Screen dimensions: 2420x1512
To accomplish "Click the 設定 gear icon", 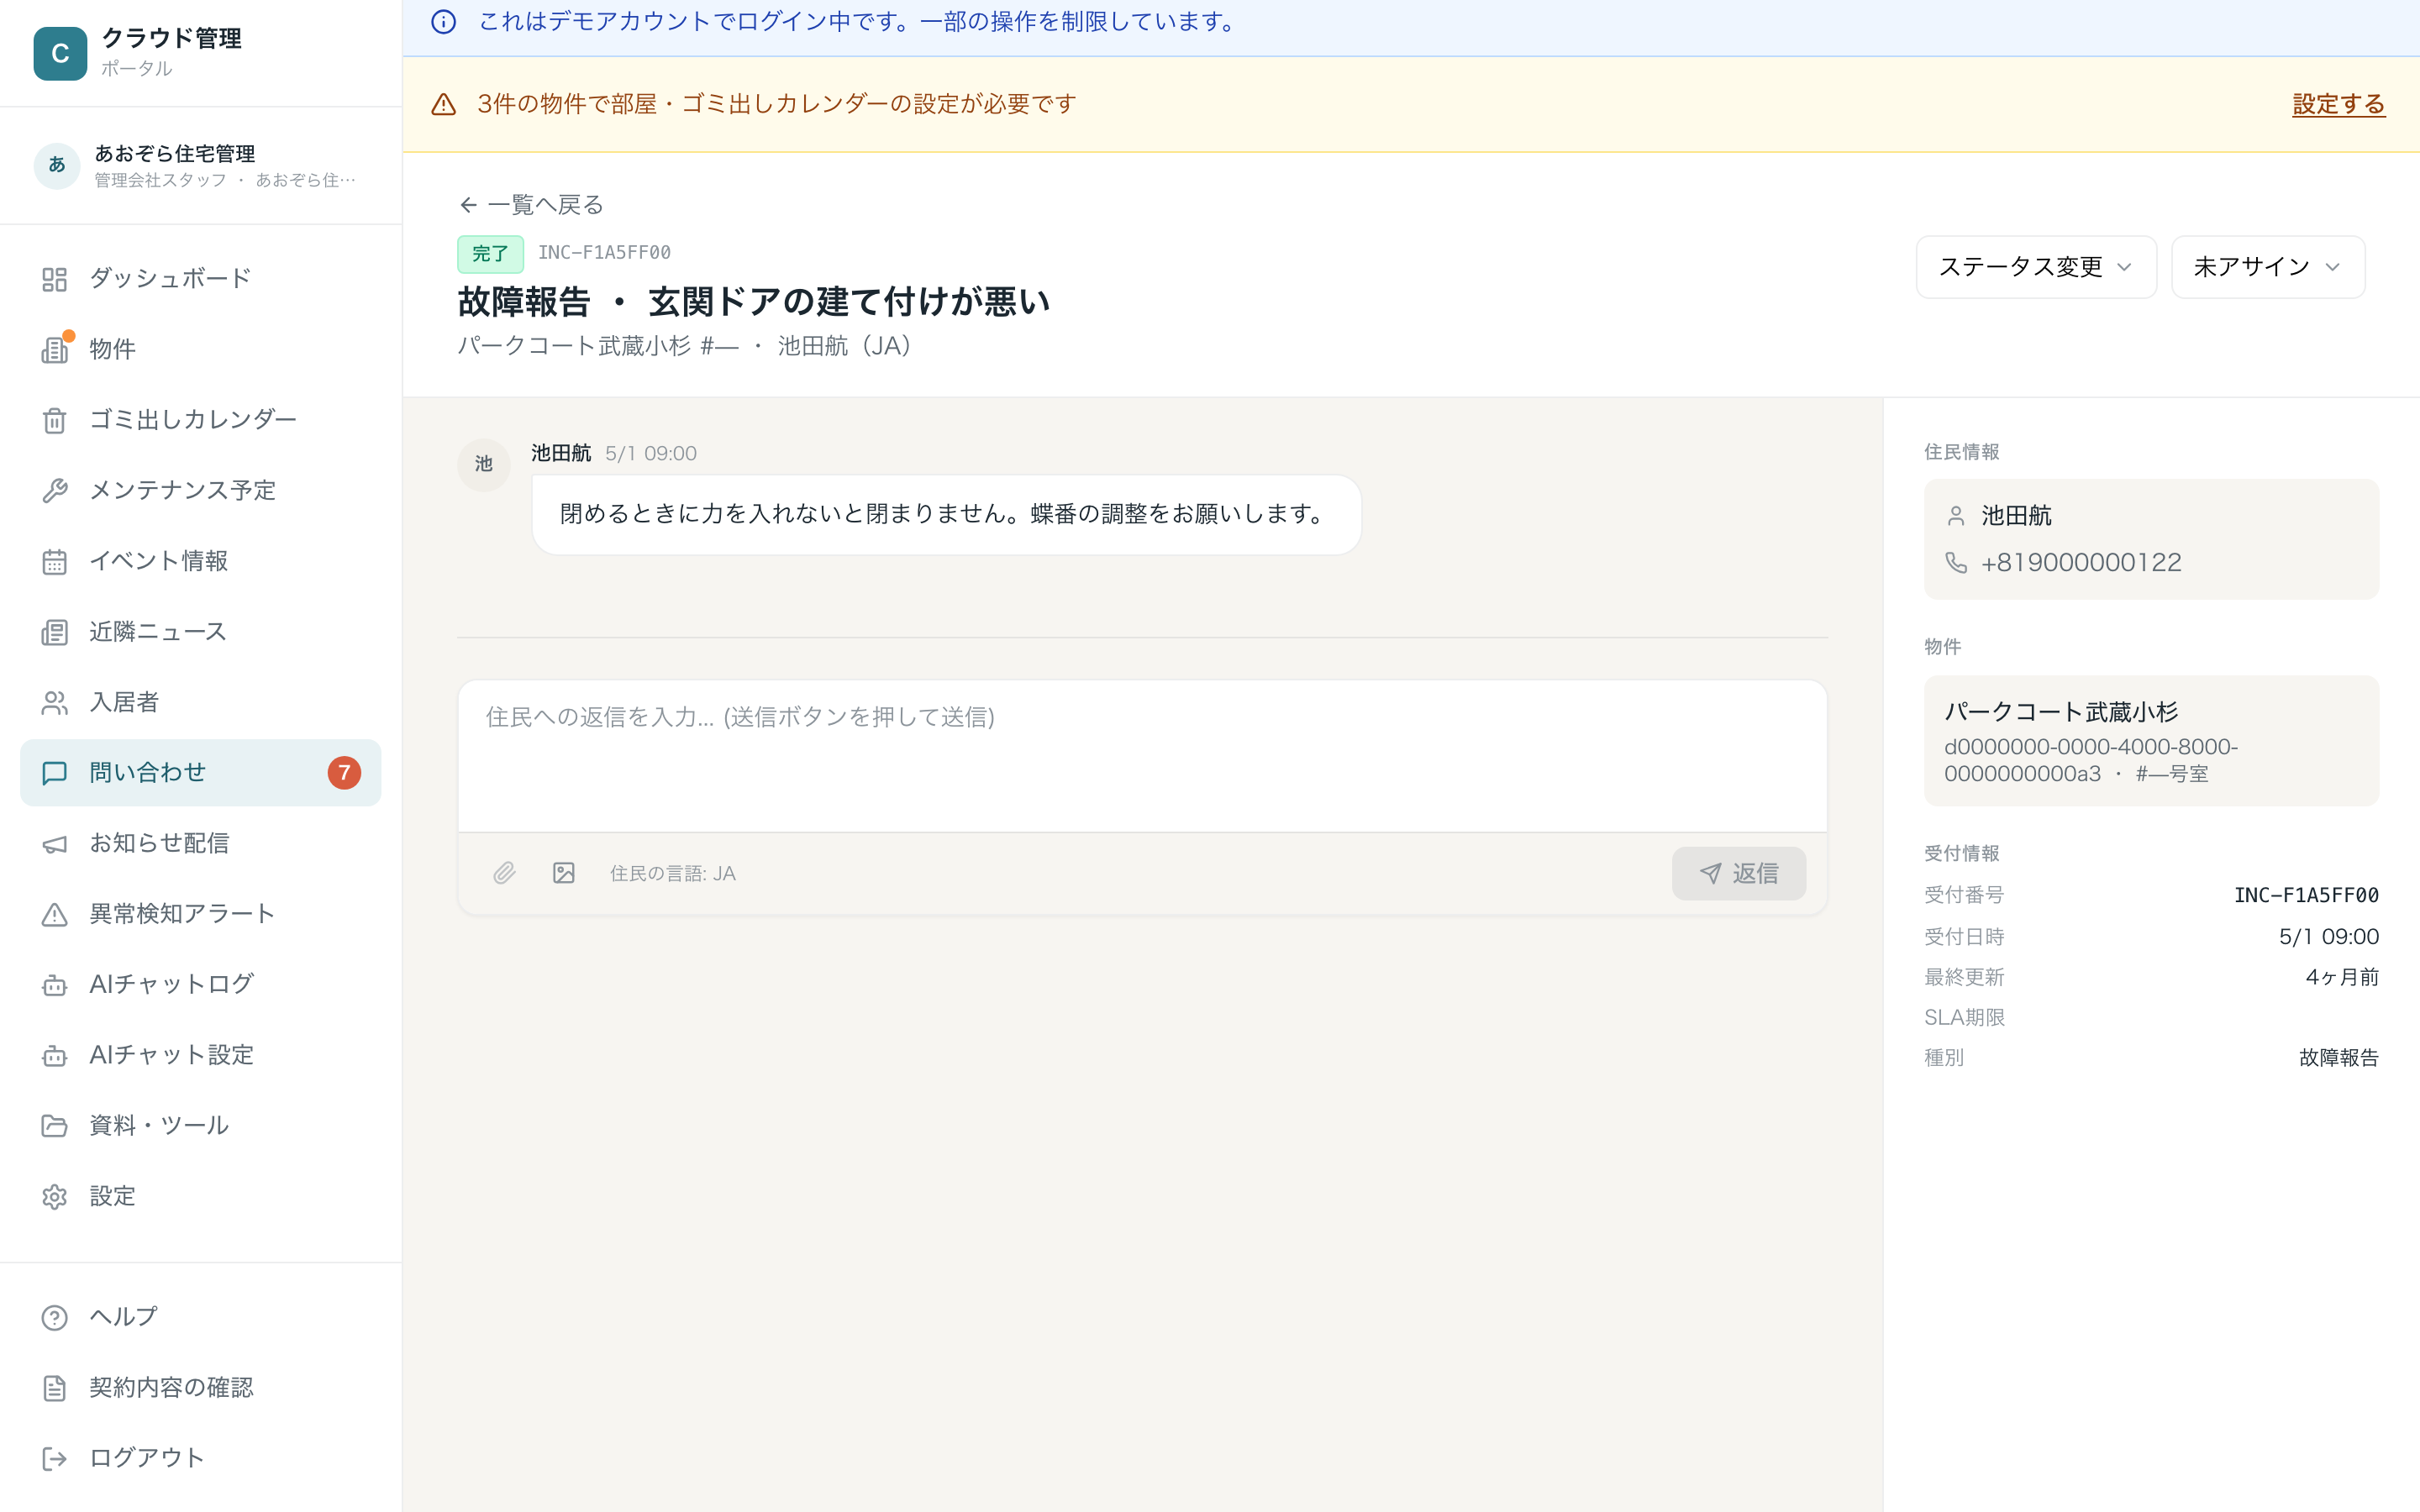I will [x=54, y=1197].
